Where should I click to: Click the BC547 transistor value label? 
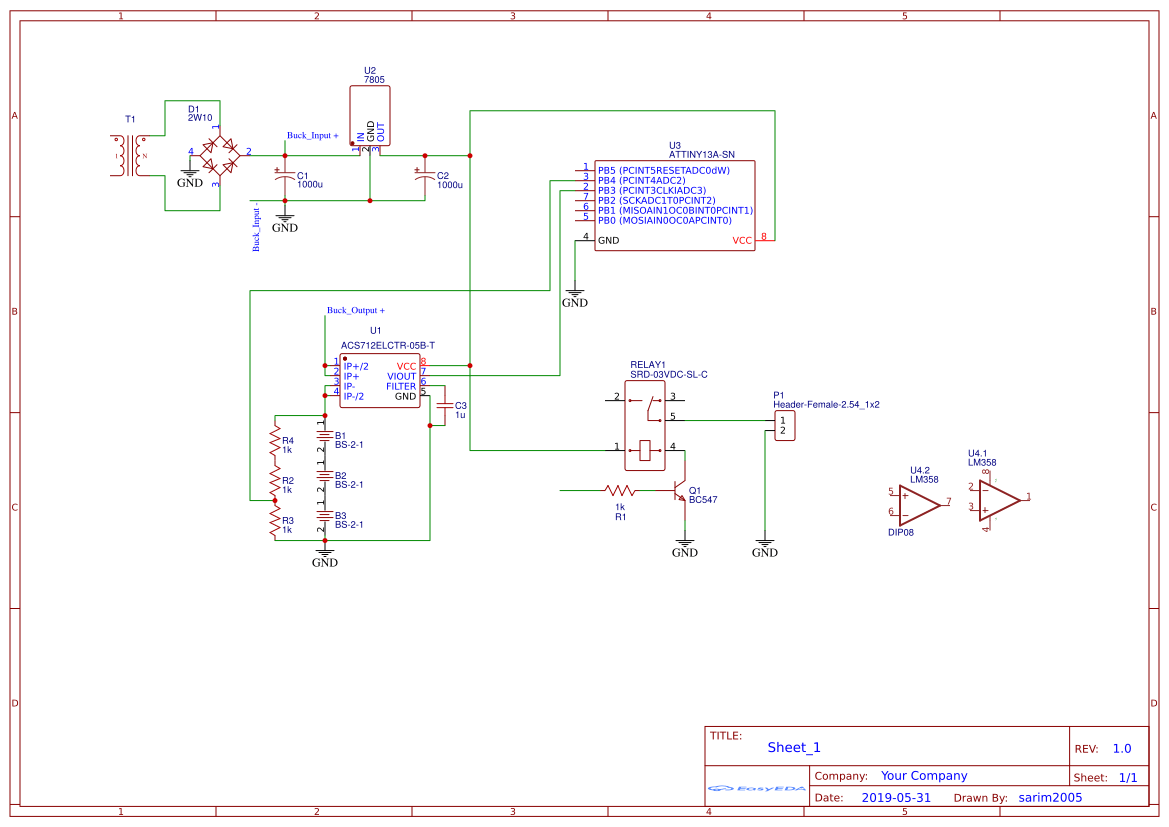[x=703, y=500]
